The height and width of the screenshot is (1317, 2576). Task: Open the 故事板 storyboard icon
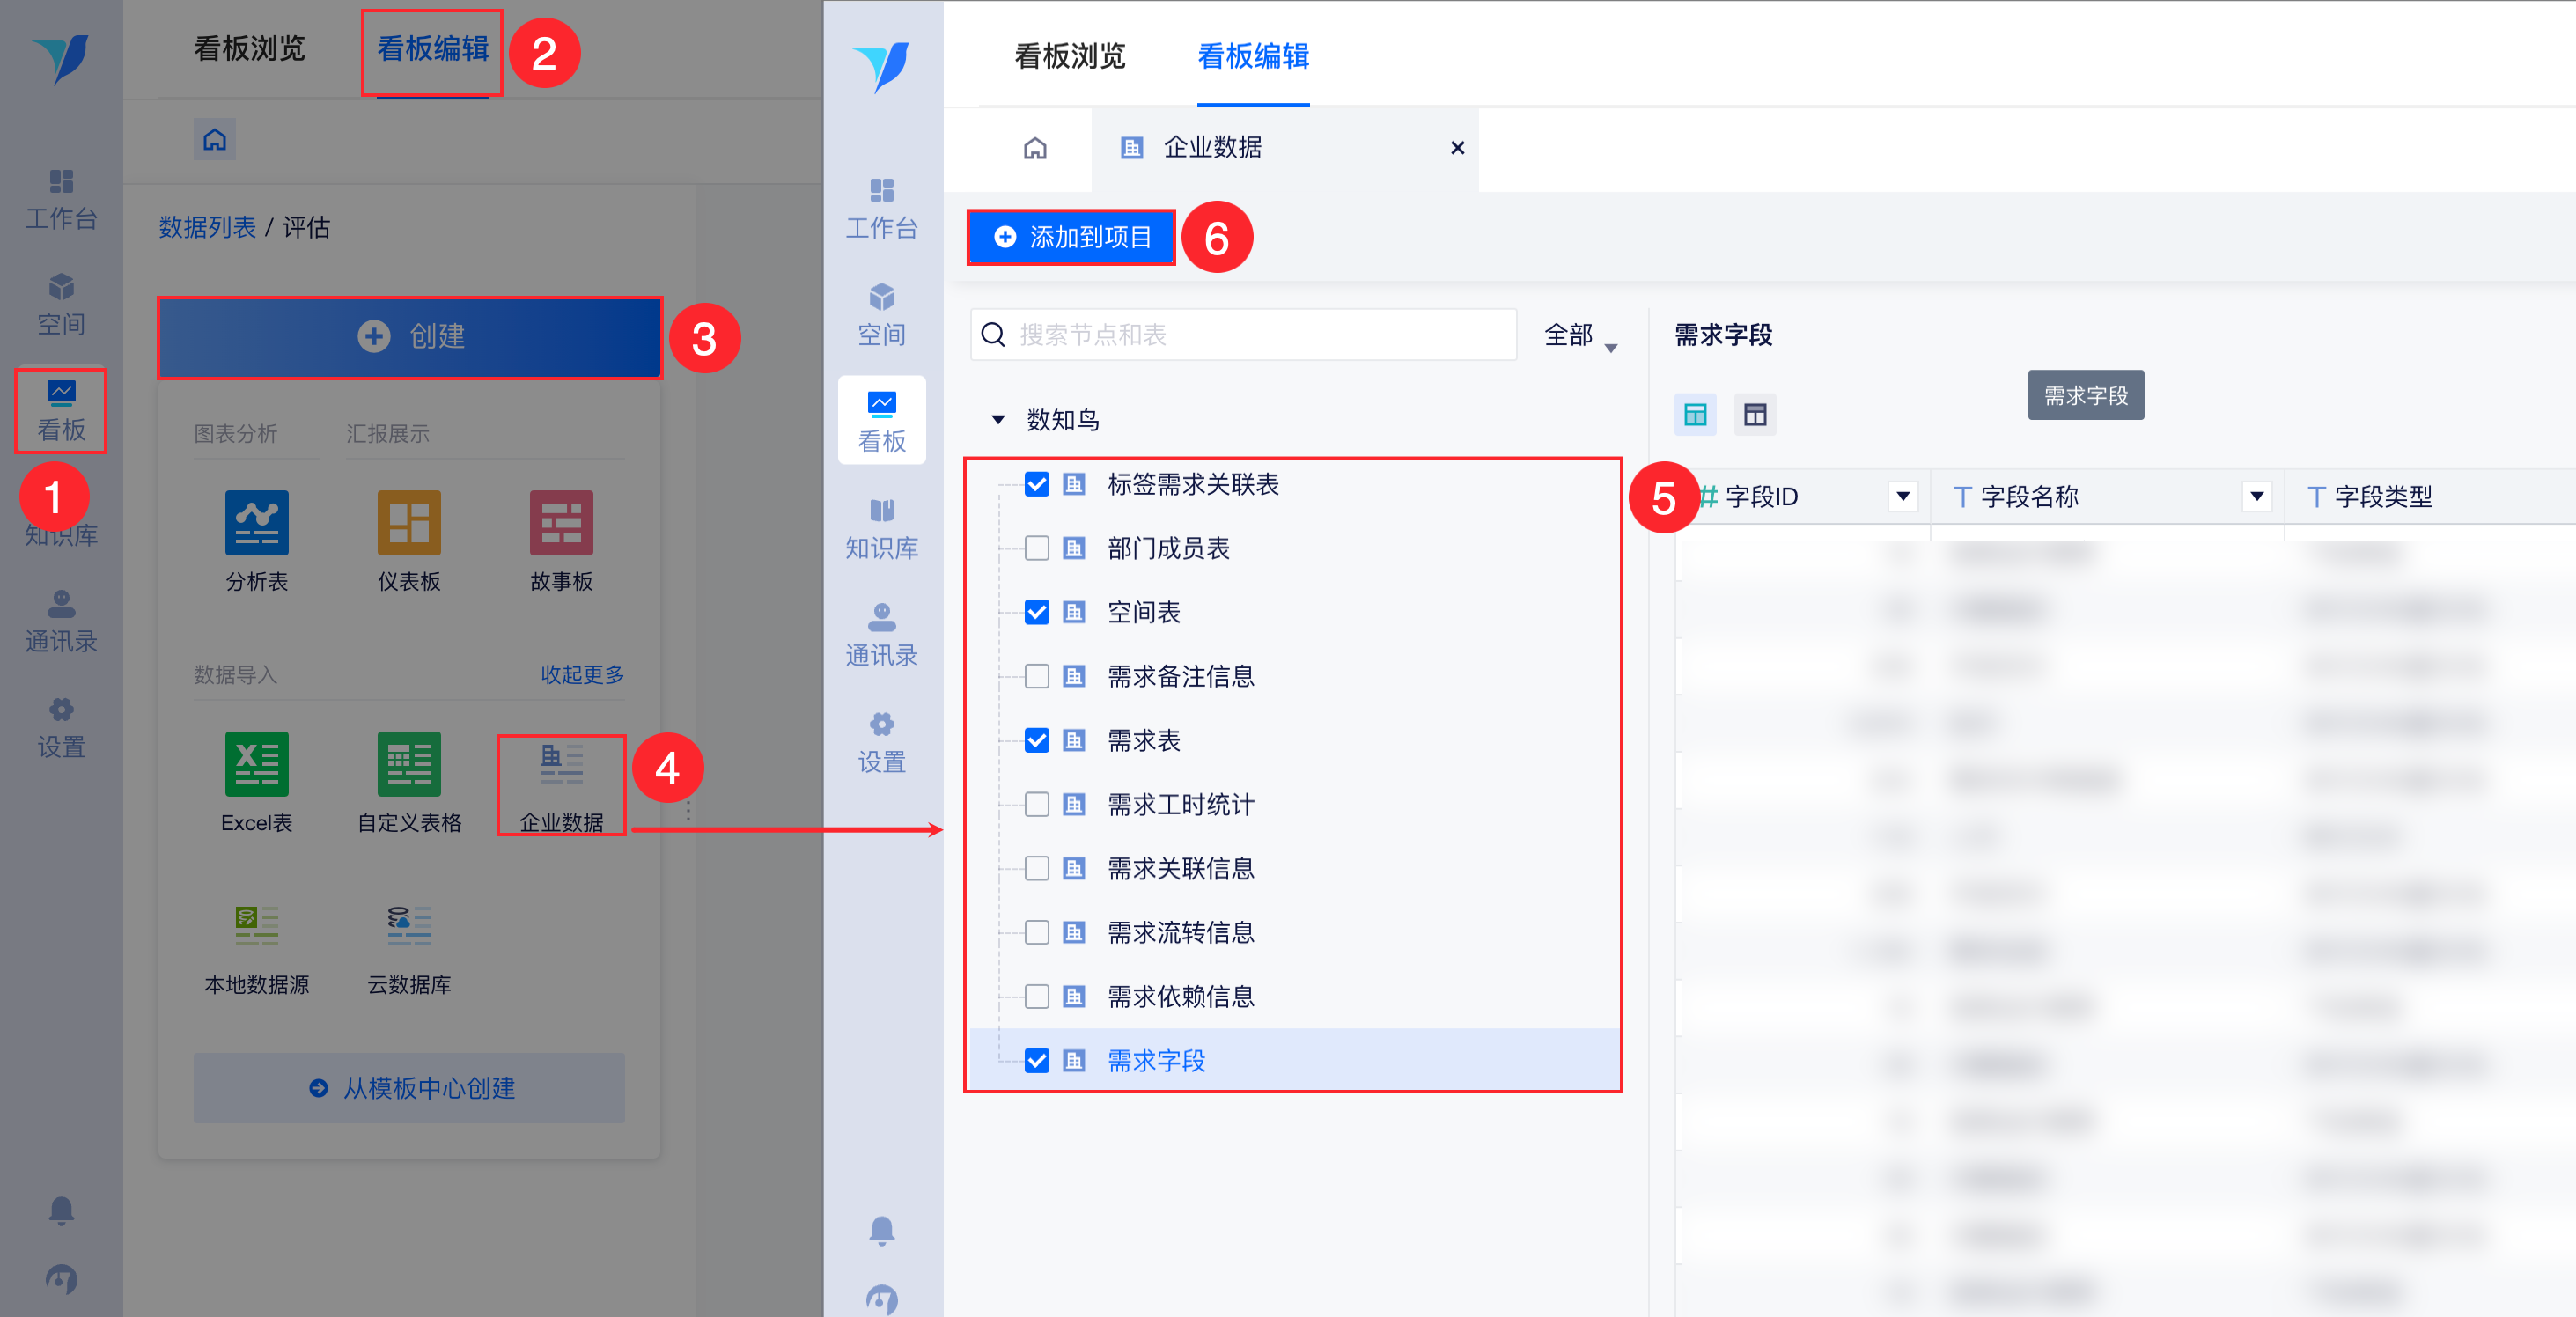pos(561,523)
